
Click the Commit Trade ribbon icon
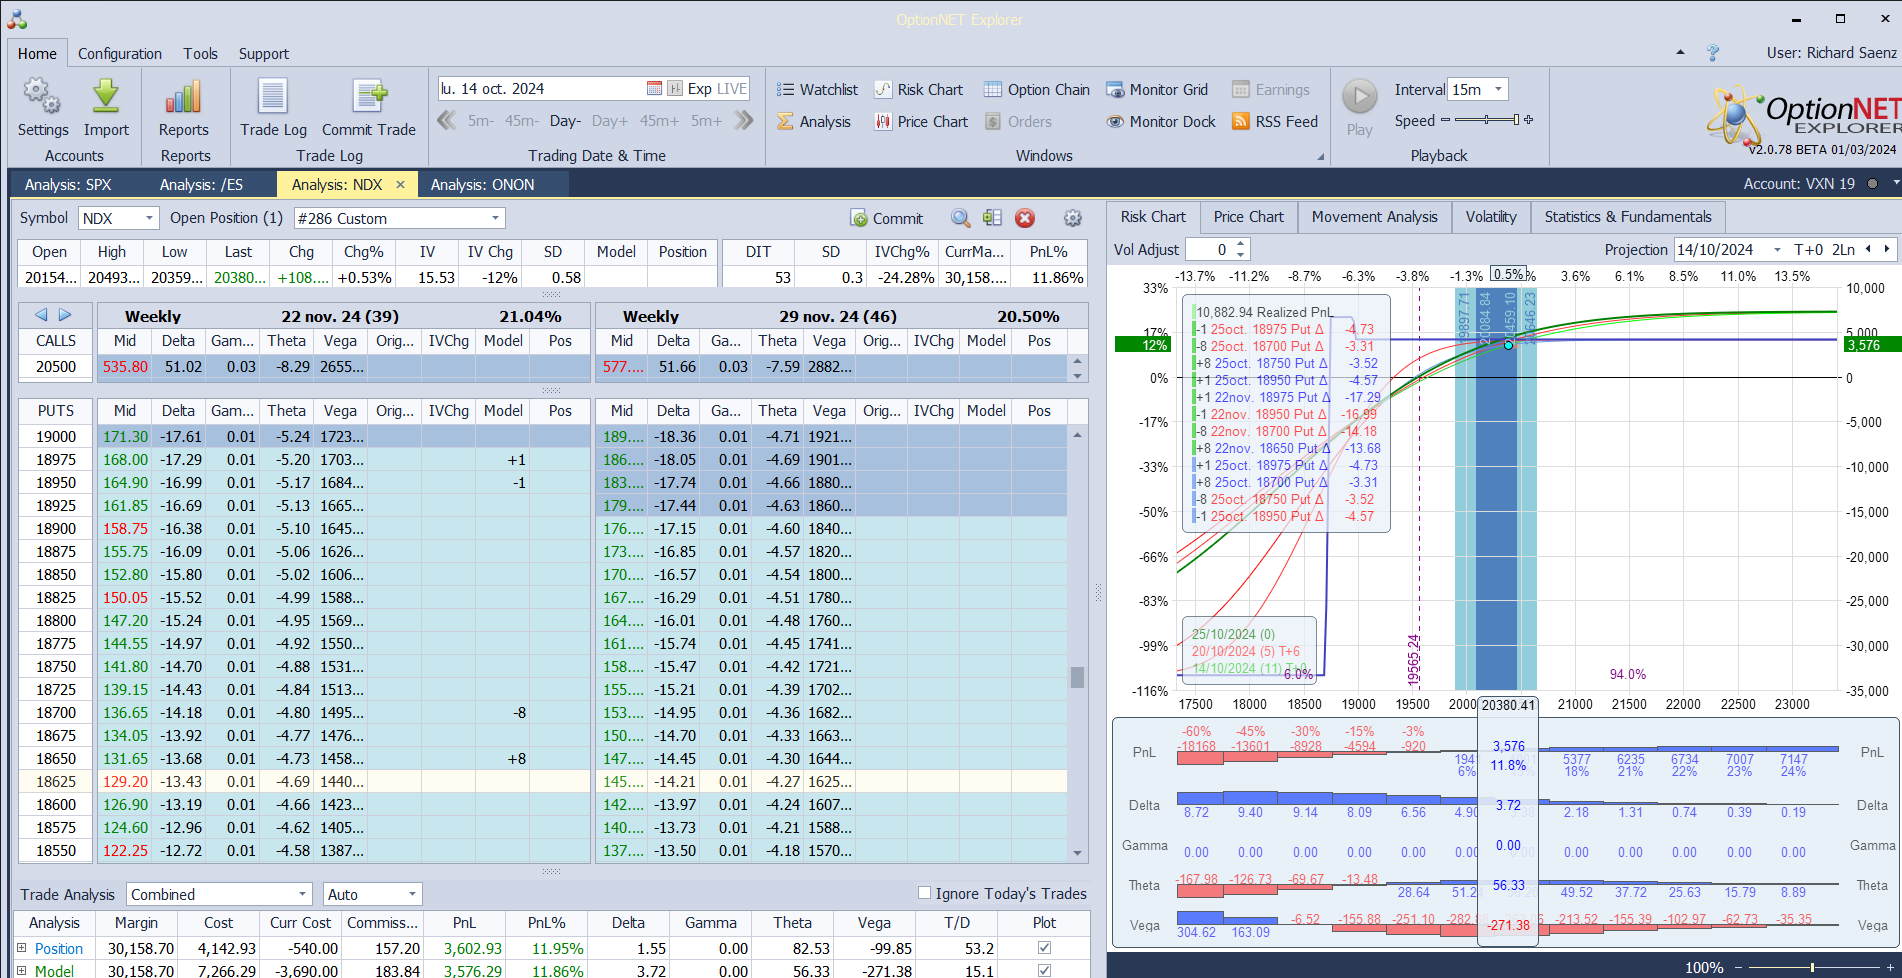[x=369, y=97]
